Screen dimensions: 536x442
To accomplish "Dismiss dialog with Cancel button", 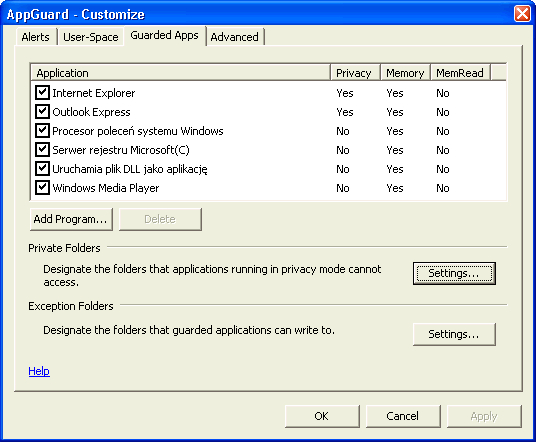I will [x=403, y=416].
